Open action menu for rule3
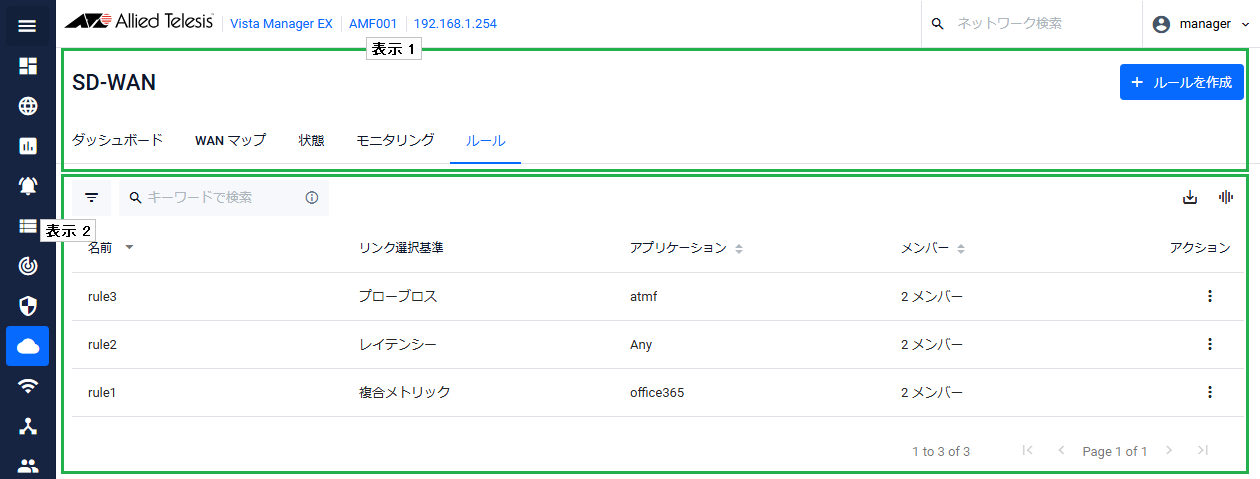Screen dimensions: 1260x479 1210,296
